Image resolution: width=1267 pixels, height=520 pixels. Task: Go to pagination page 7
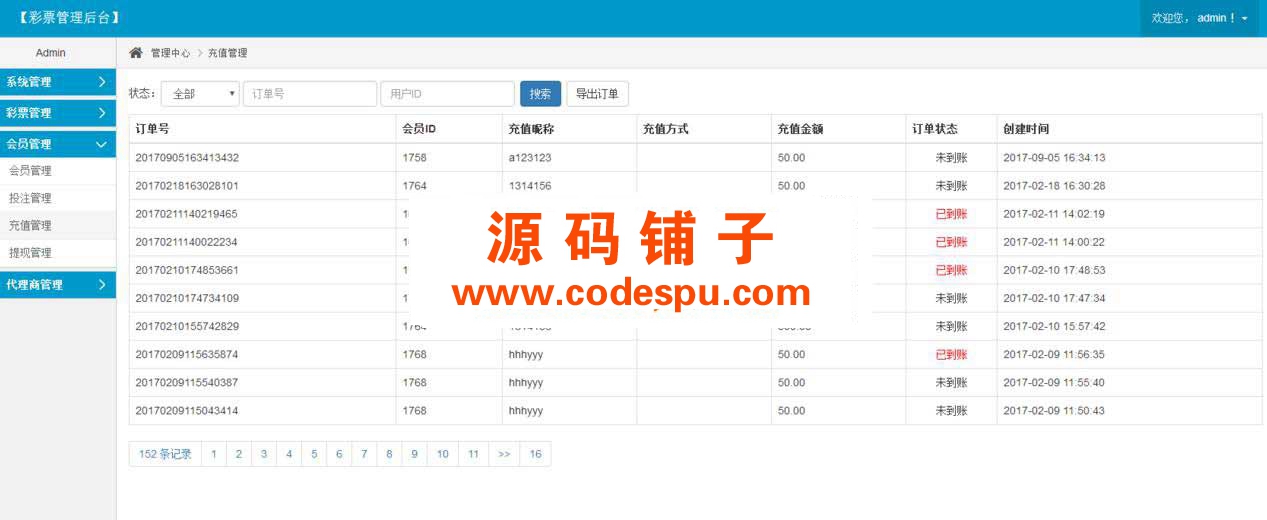pos(364,454)
